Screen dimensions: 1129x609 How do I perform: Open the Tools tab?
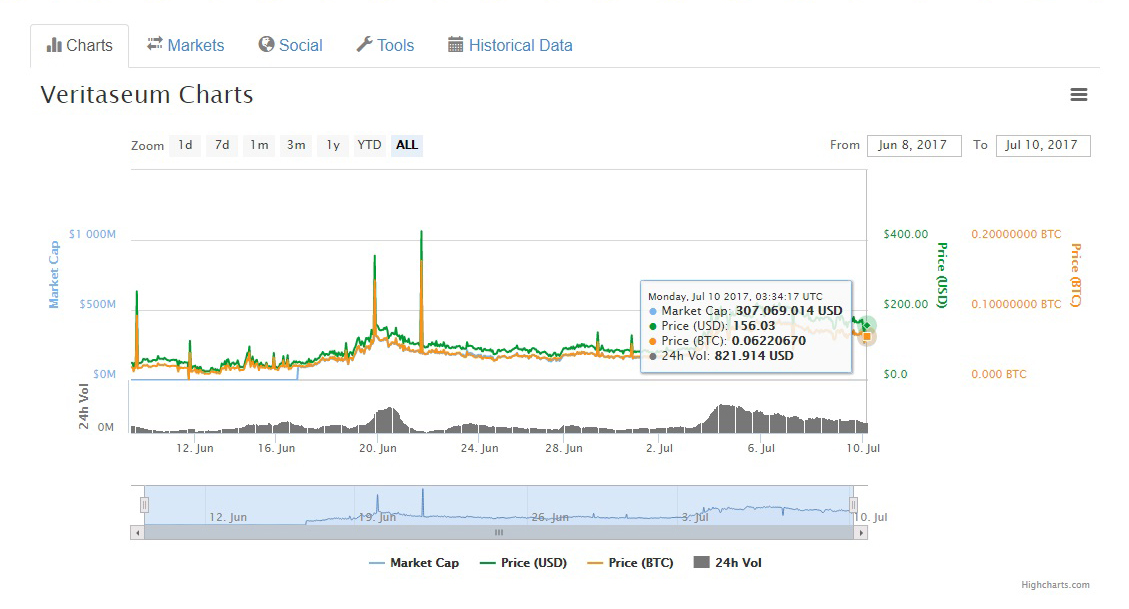(x=385, y=45)
